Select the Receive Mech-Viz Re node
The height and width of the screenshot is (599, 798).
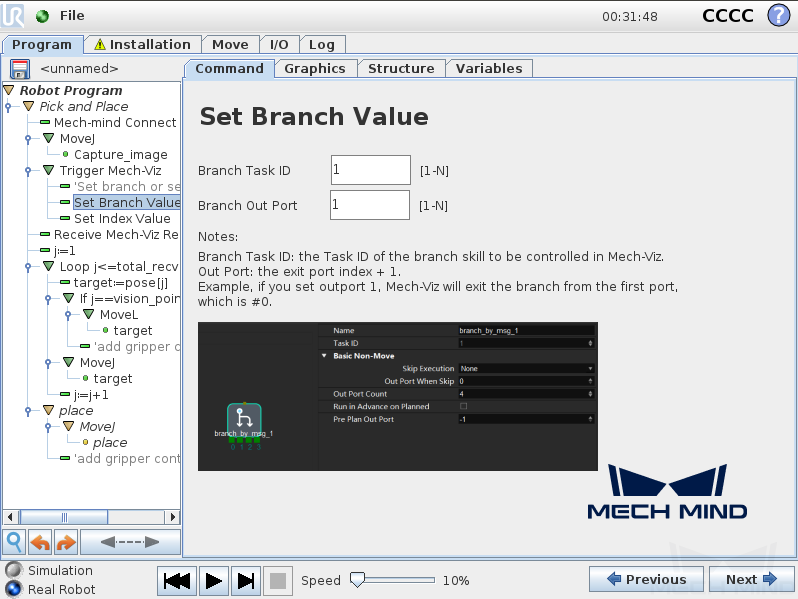point(116,235)
